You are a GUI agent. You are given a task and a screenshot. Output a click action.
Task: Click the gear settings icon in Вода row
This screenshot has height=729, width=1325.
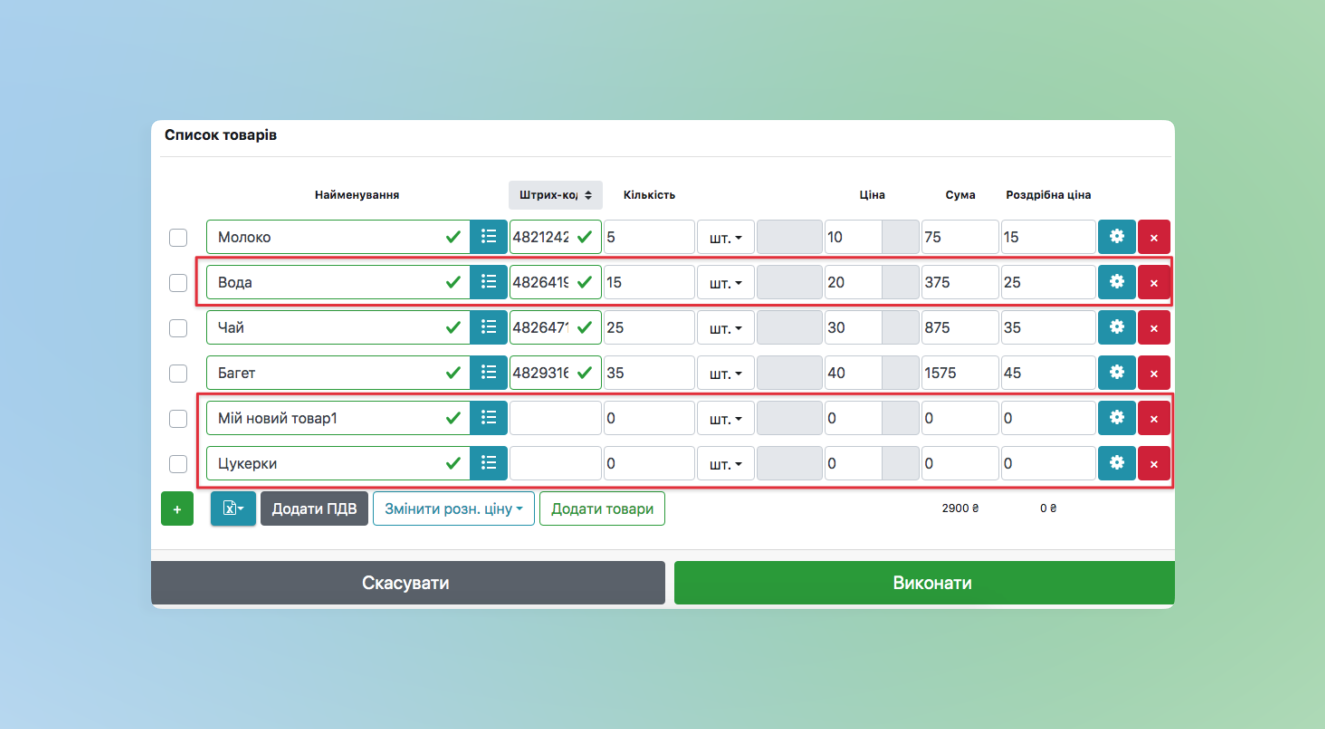click(x=1116, y=282)
